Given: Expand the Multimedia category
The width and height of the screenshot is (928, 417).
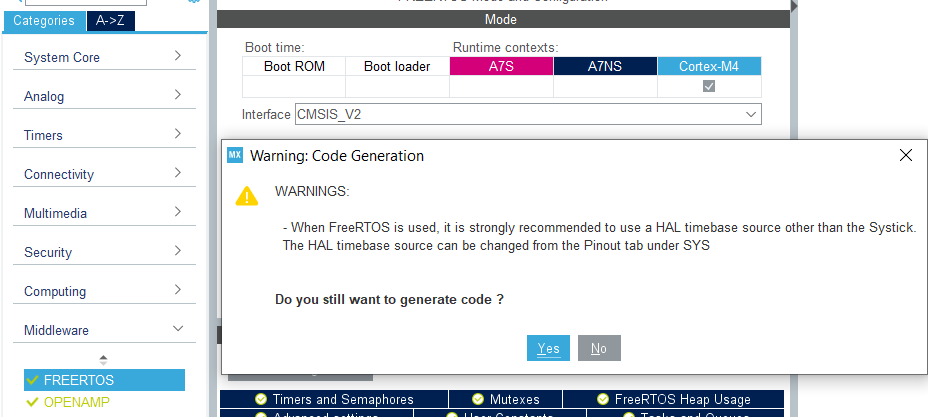Looking at the screenshot, I should coord(104,214).
